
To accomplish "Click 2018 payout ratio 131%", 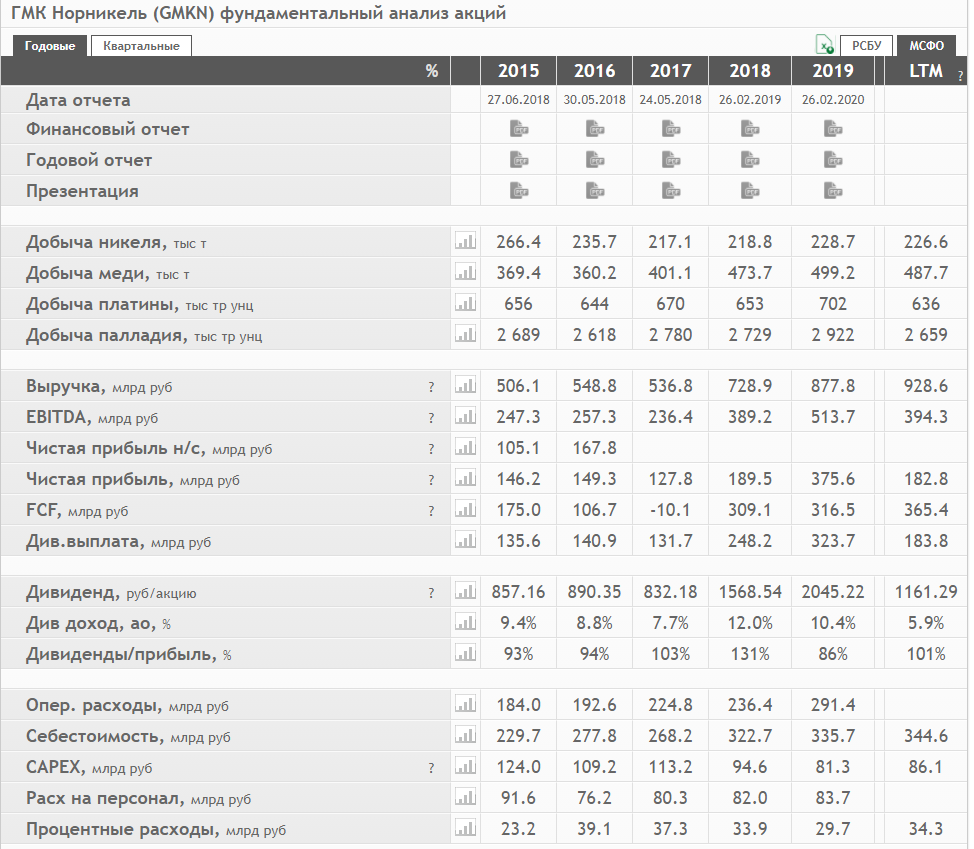I will 750,654.
